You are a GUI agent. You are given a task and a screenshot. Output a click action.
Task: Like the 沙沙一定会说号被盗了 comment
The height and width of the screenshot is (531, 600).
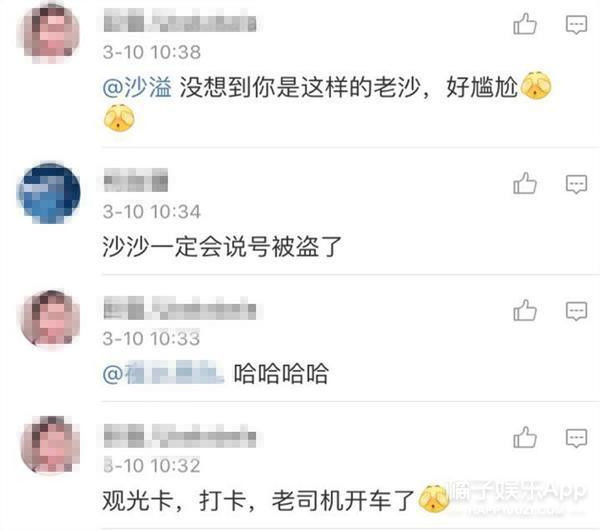[x=525, y=183]
